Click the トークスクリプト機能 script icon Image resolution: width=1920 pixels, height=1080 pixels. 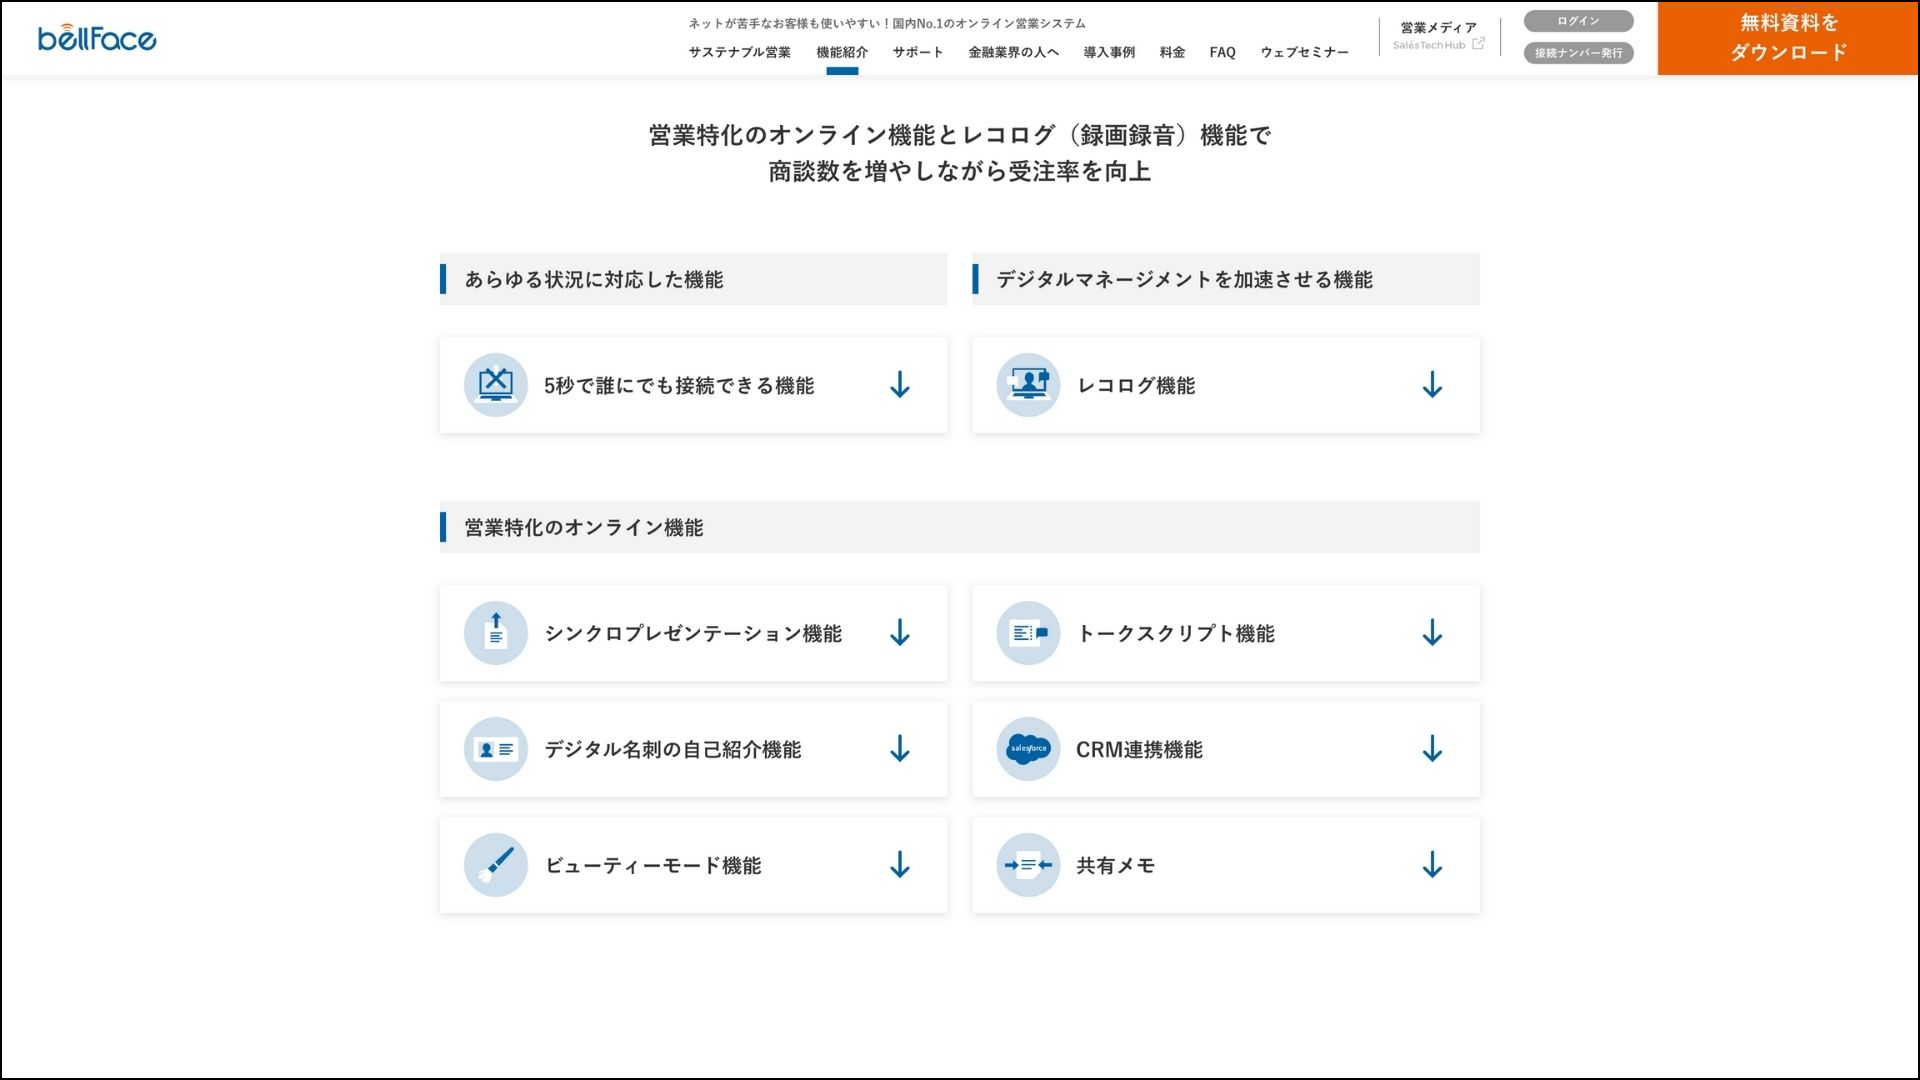pos(1027,632)
